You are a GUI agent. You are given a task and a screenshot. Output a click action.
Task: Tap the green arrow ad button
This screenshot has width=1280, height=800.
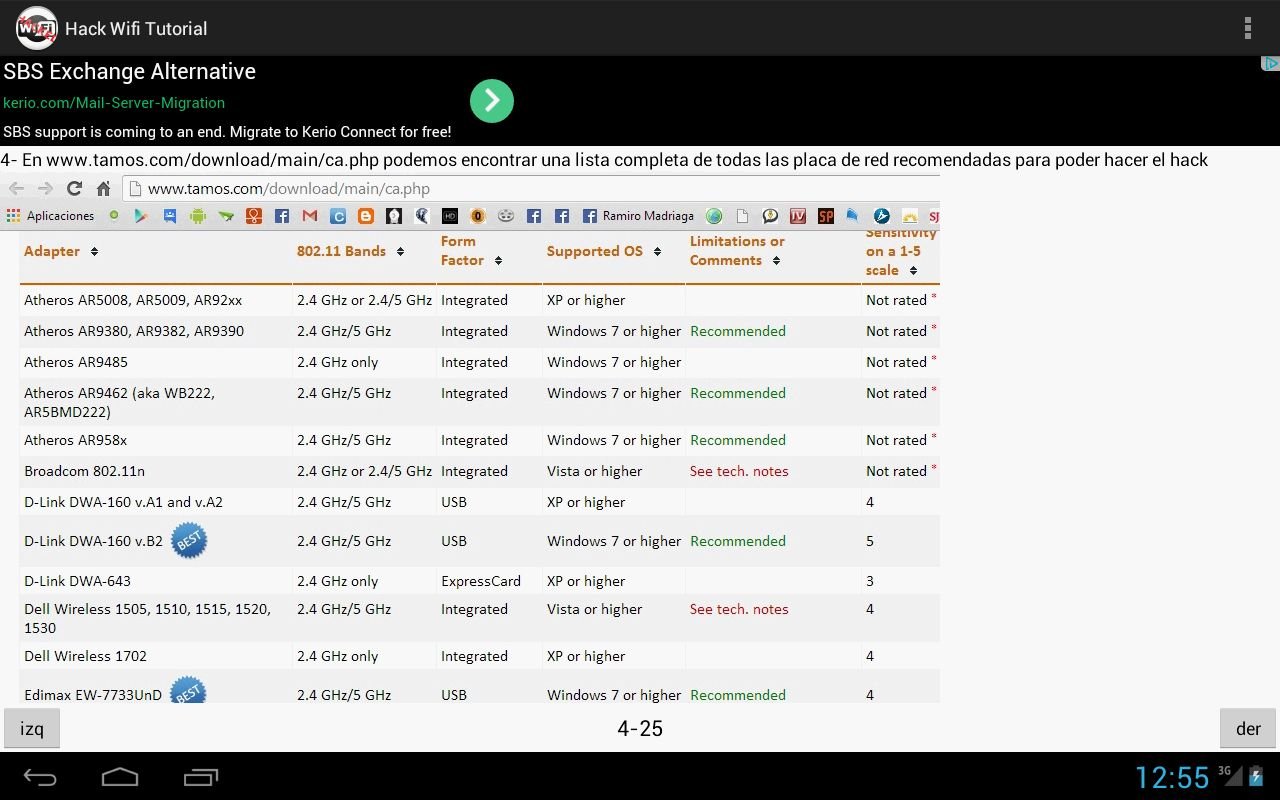pyautogui.click(x=492, y=101)
